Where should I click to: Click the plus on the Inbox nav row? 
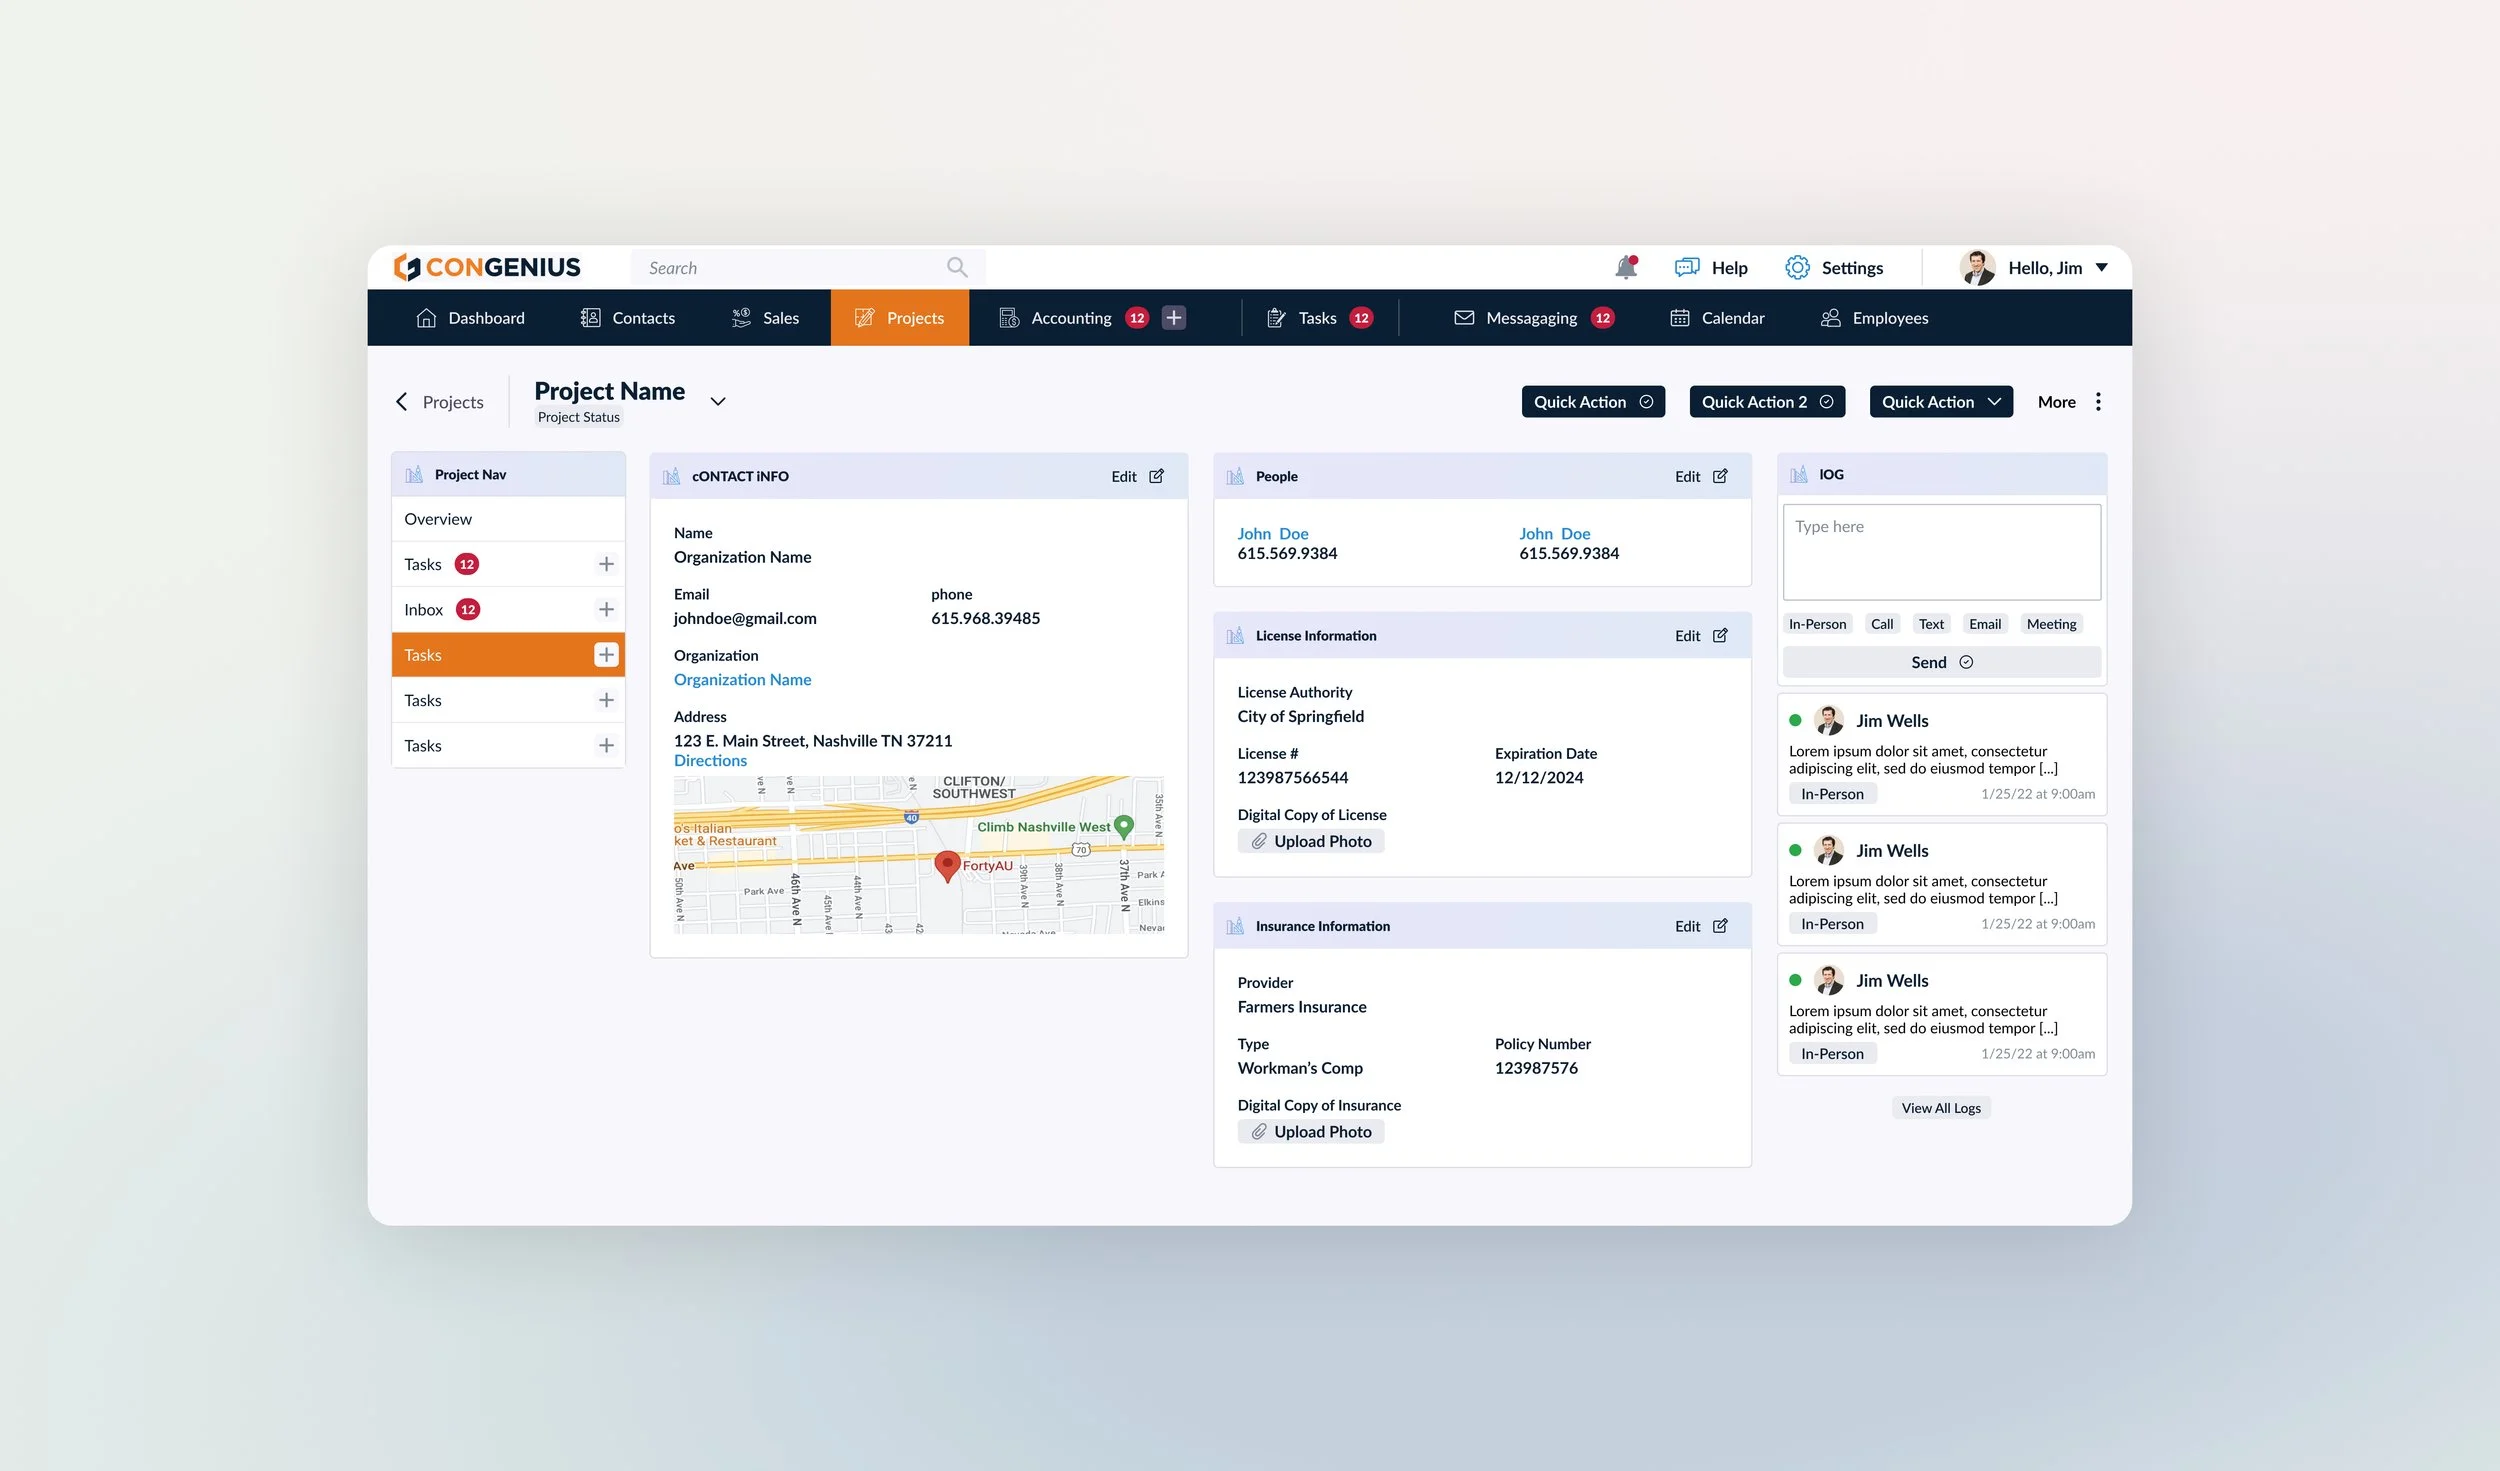click(606, 609)
